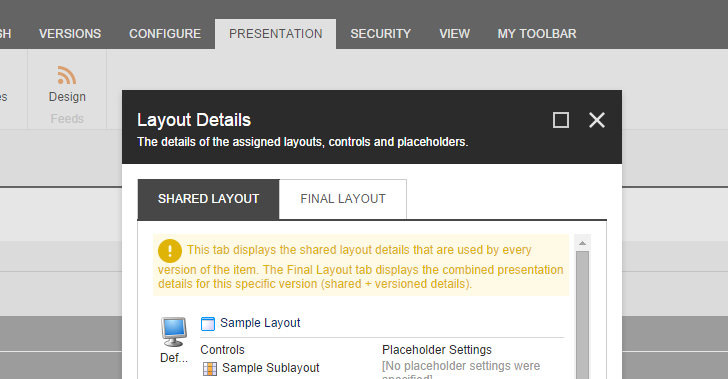Select the Shared Layout tab

208,199
